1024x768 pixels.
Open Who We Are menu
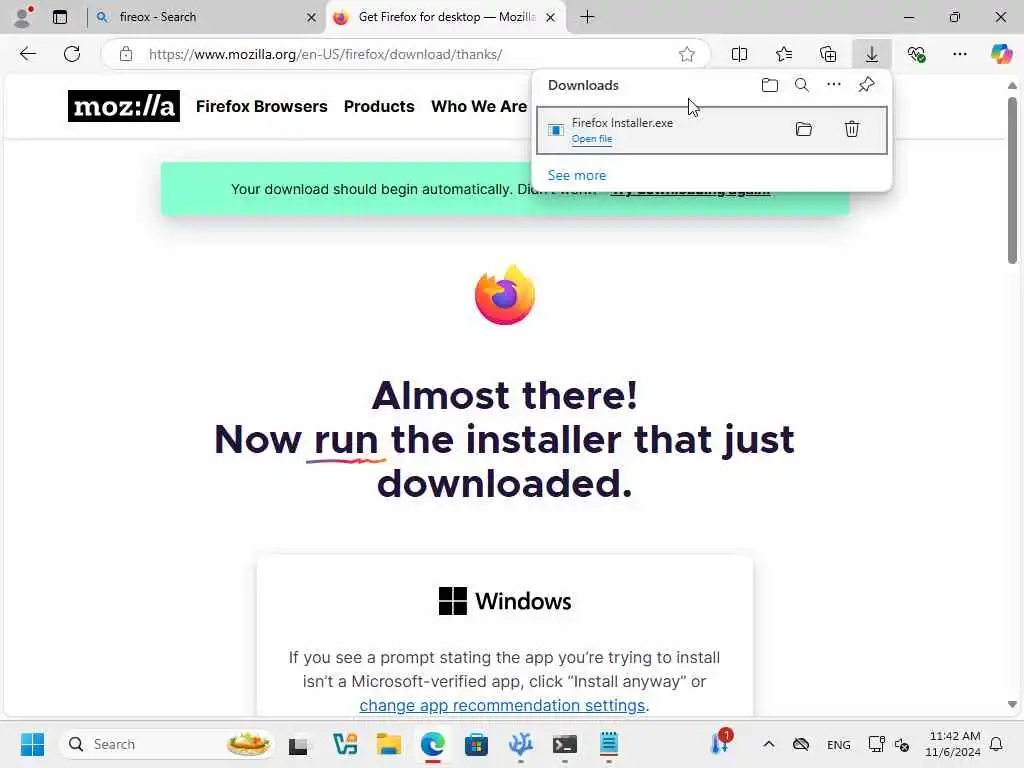[479, 106]
